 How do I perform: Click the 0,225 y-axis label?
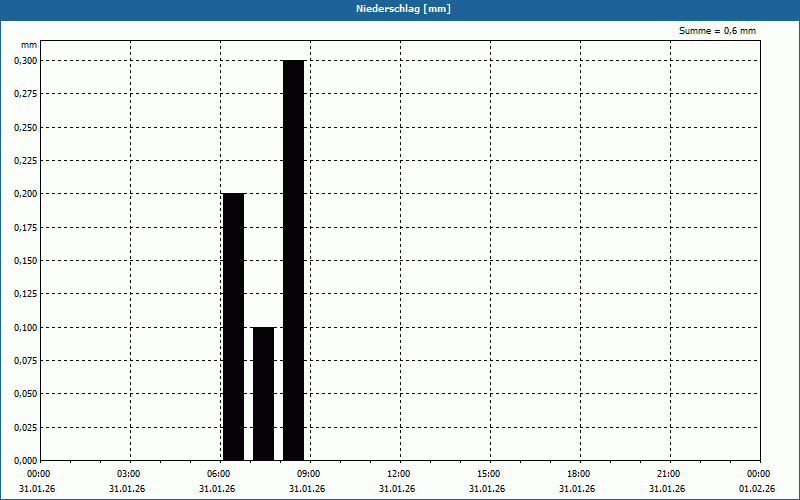[26, 161]
